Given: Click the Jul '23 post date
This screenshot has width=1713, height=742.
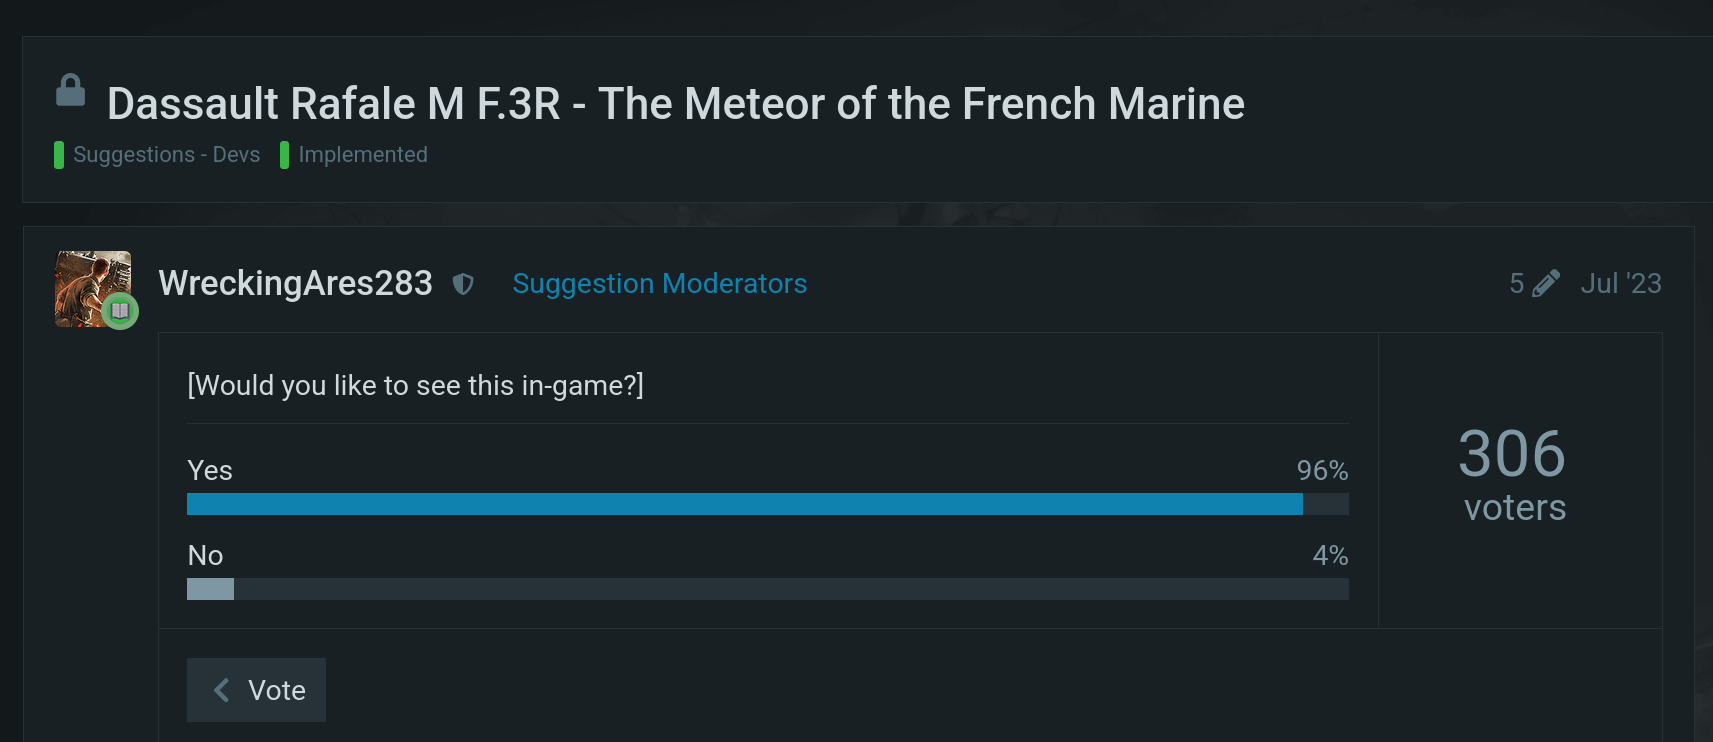Looking at the screenshot, I should pyautogui.click(x=1620, y=284).
